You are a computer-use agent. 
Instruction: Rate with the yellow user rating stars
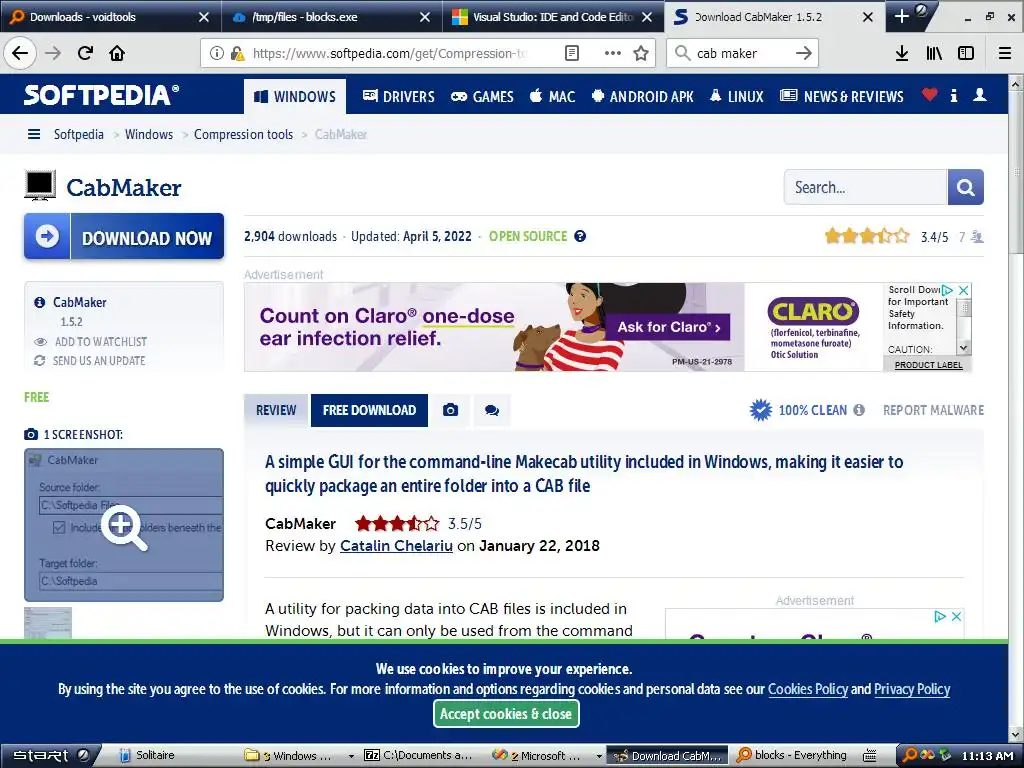(x=867, y=236)
